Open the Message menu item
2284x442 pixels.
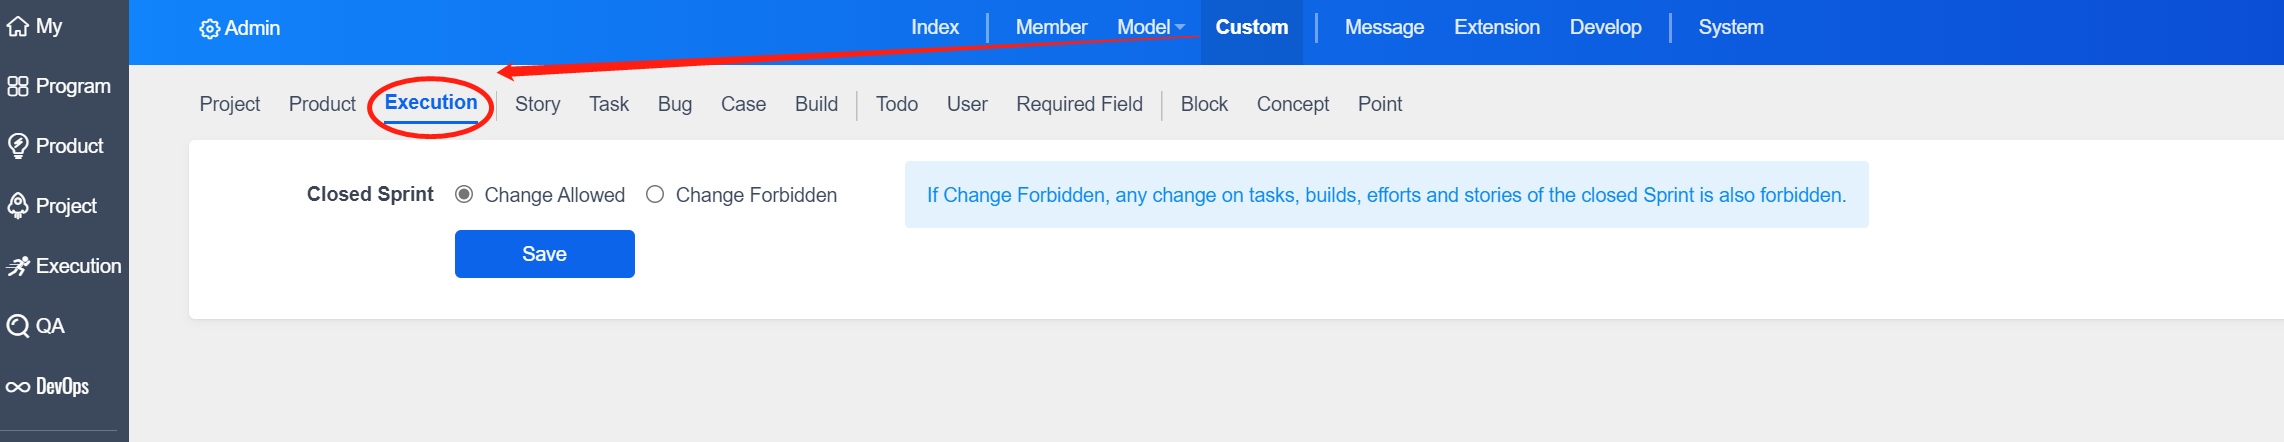click(x=1384, y=27)
